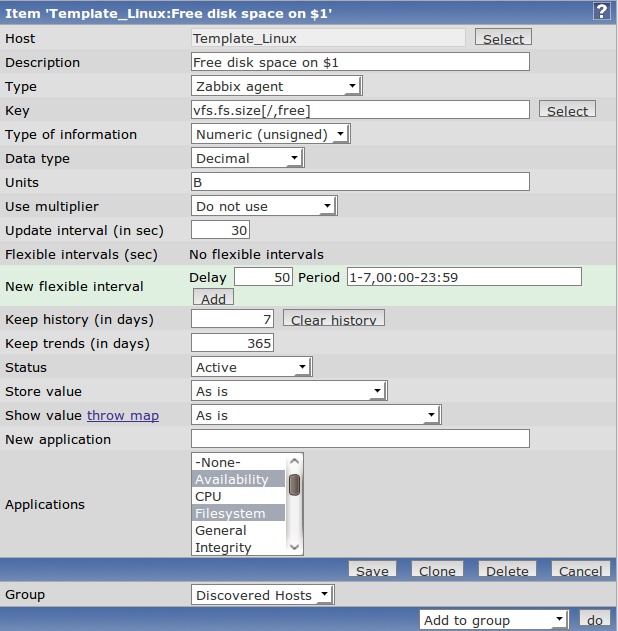Click the help question mark icon
618x631 pixels.
[601, 11]
